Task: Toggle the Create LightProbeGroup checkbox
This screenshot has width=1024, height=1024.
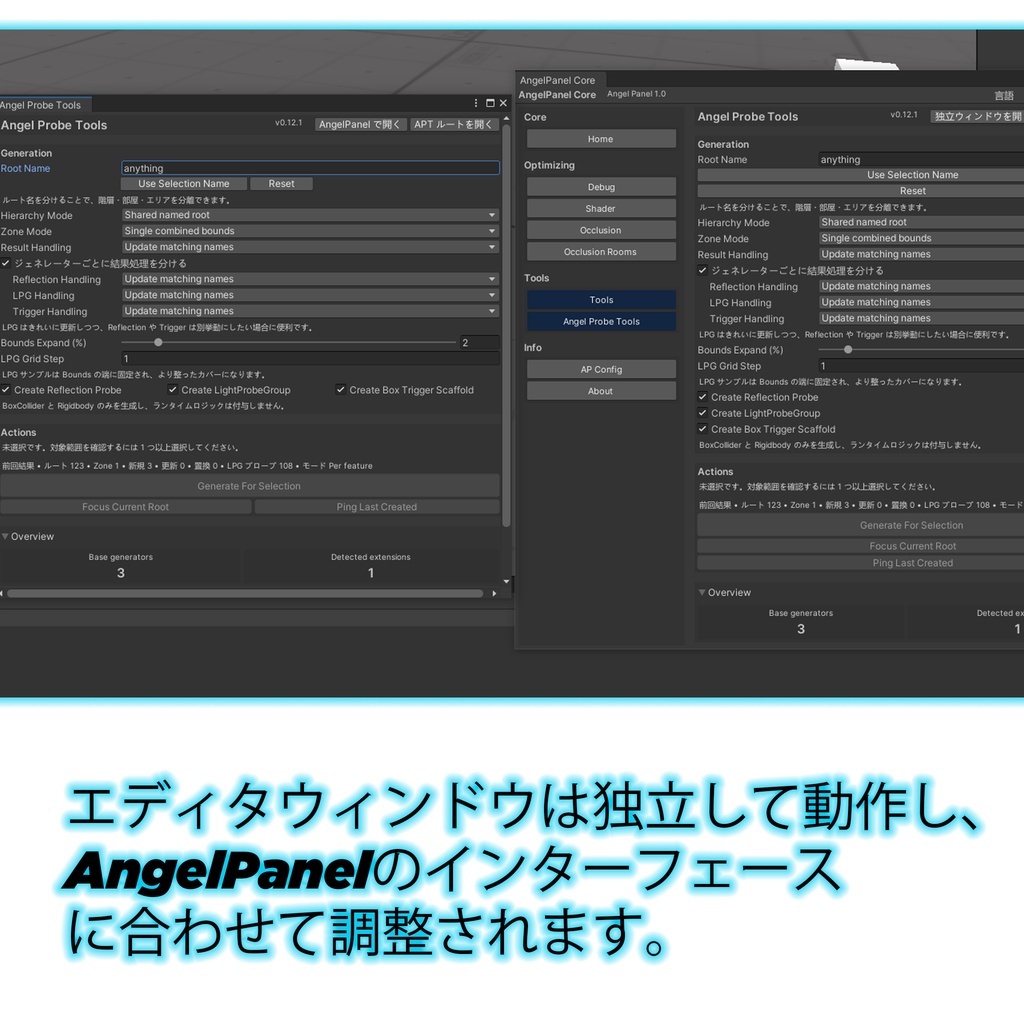Action: point(172,390)
